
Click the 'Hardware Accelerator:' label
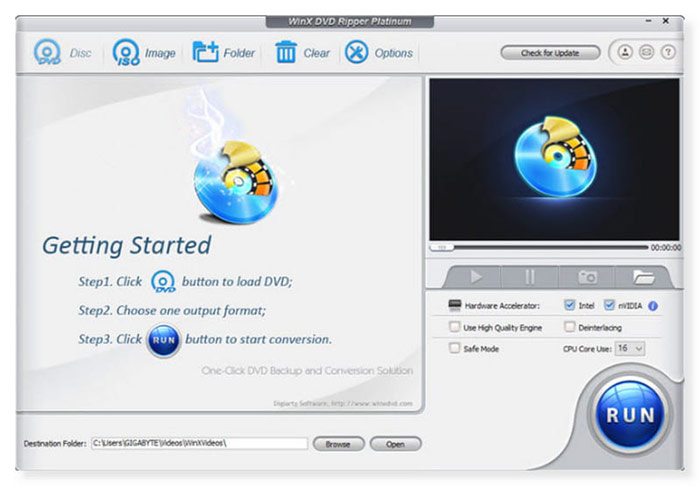(502, 306)
